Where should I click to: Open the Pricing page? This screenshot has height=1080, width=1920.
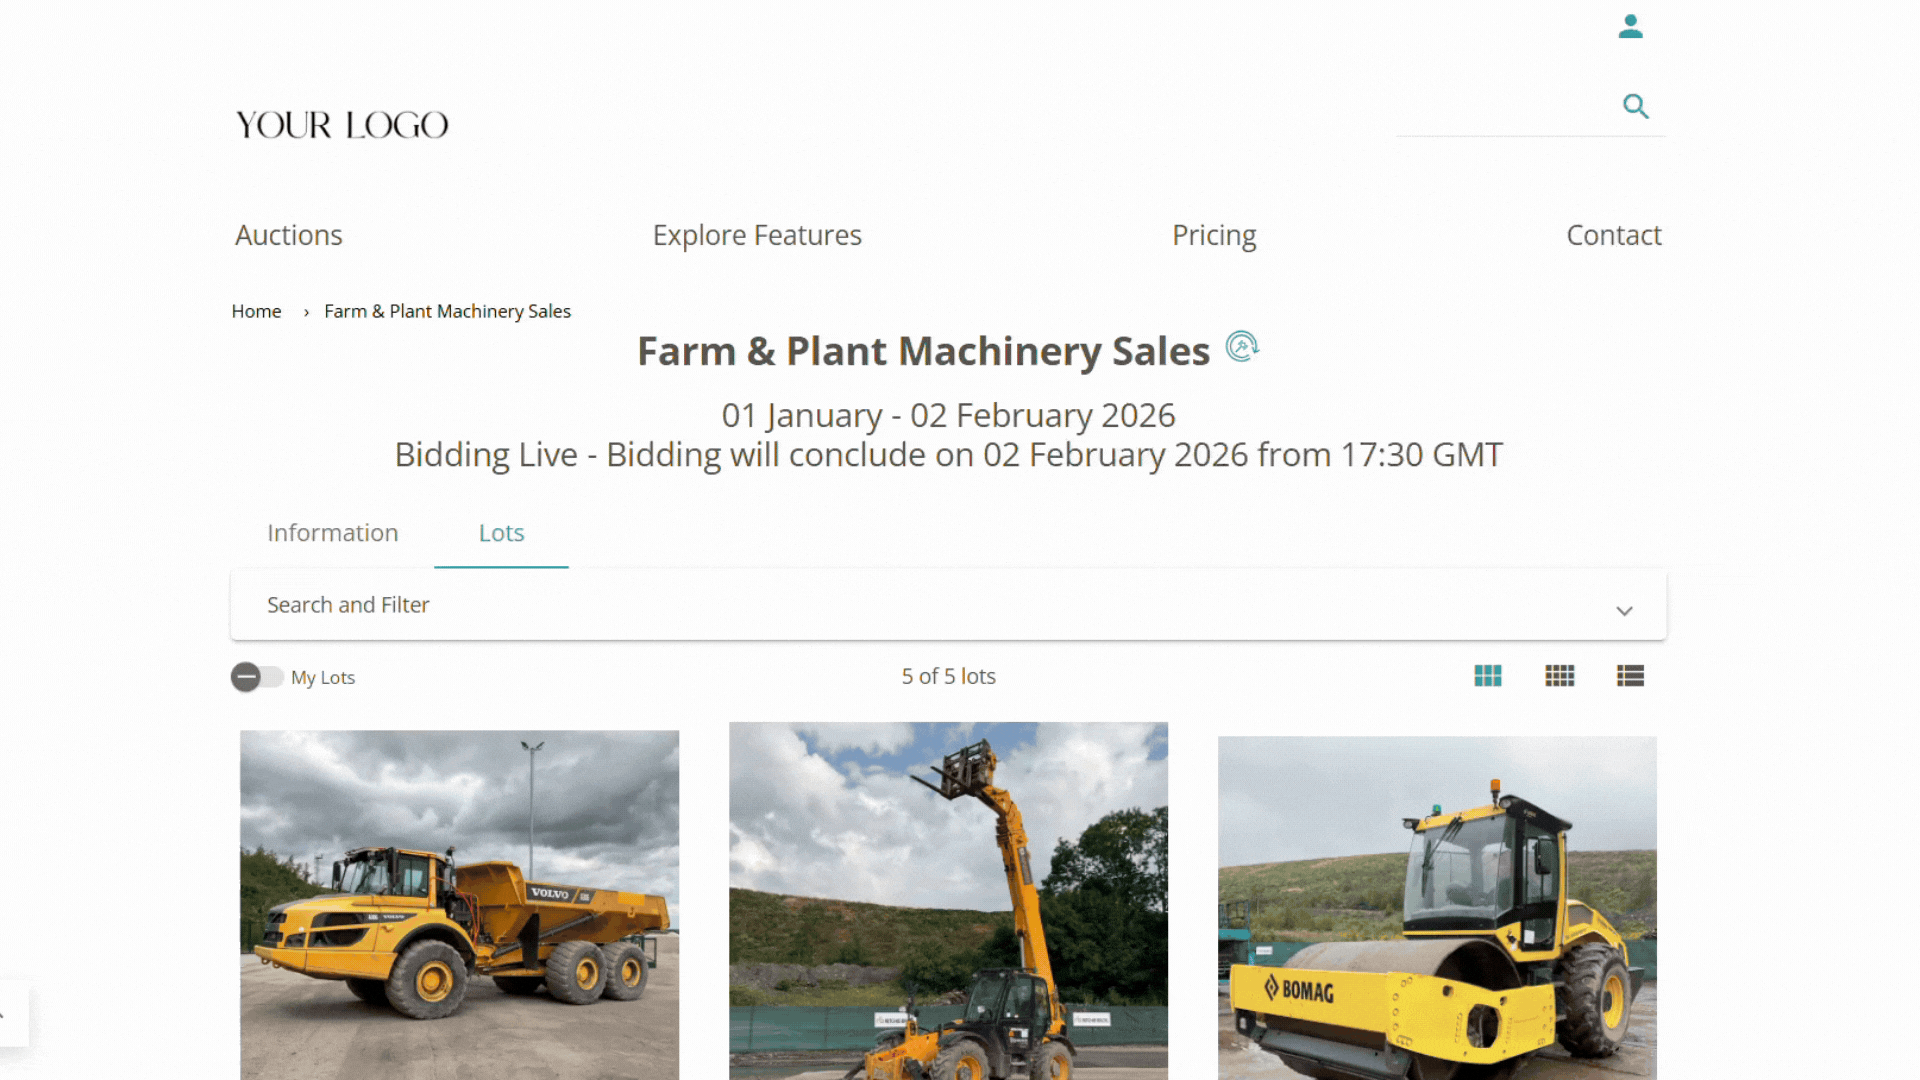pyautogui.click(x=1214, y=235)
